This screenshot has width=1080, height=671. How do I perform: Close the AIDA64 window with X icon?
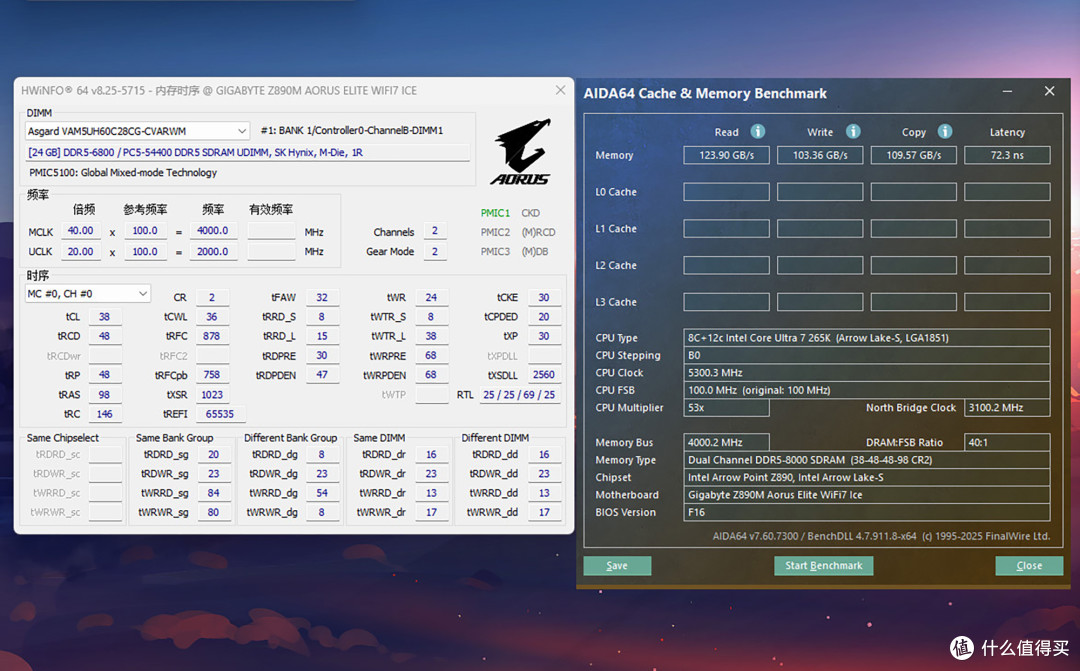(1049, 91)
